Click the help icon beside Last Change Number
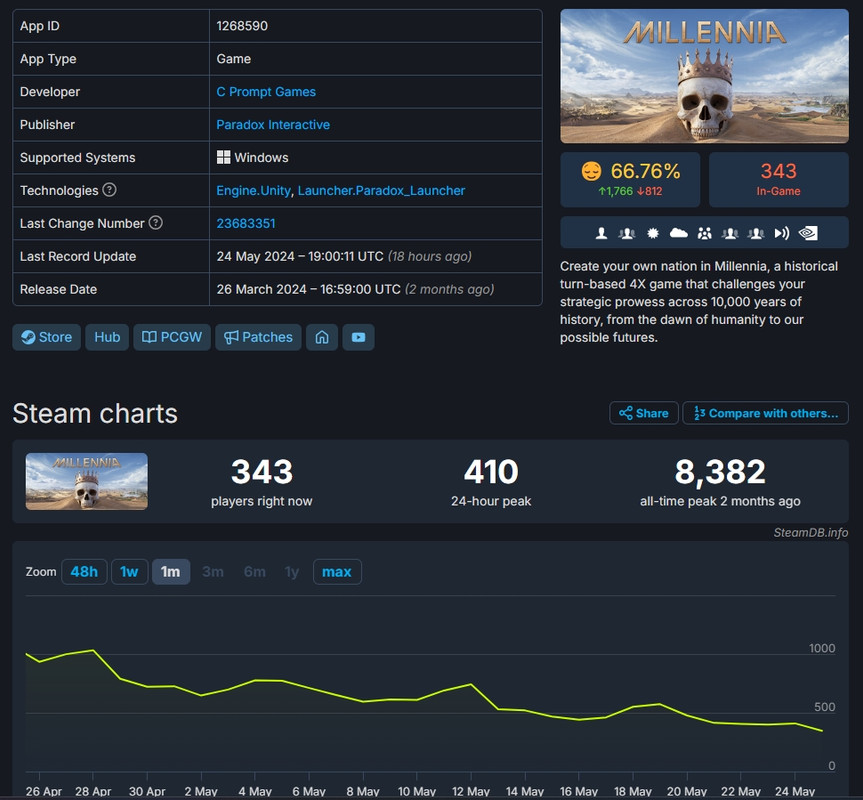 click(156, 223)
